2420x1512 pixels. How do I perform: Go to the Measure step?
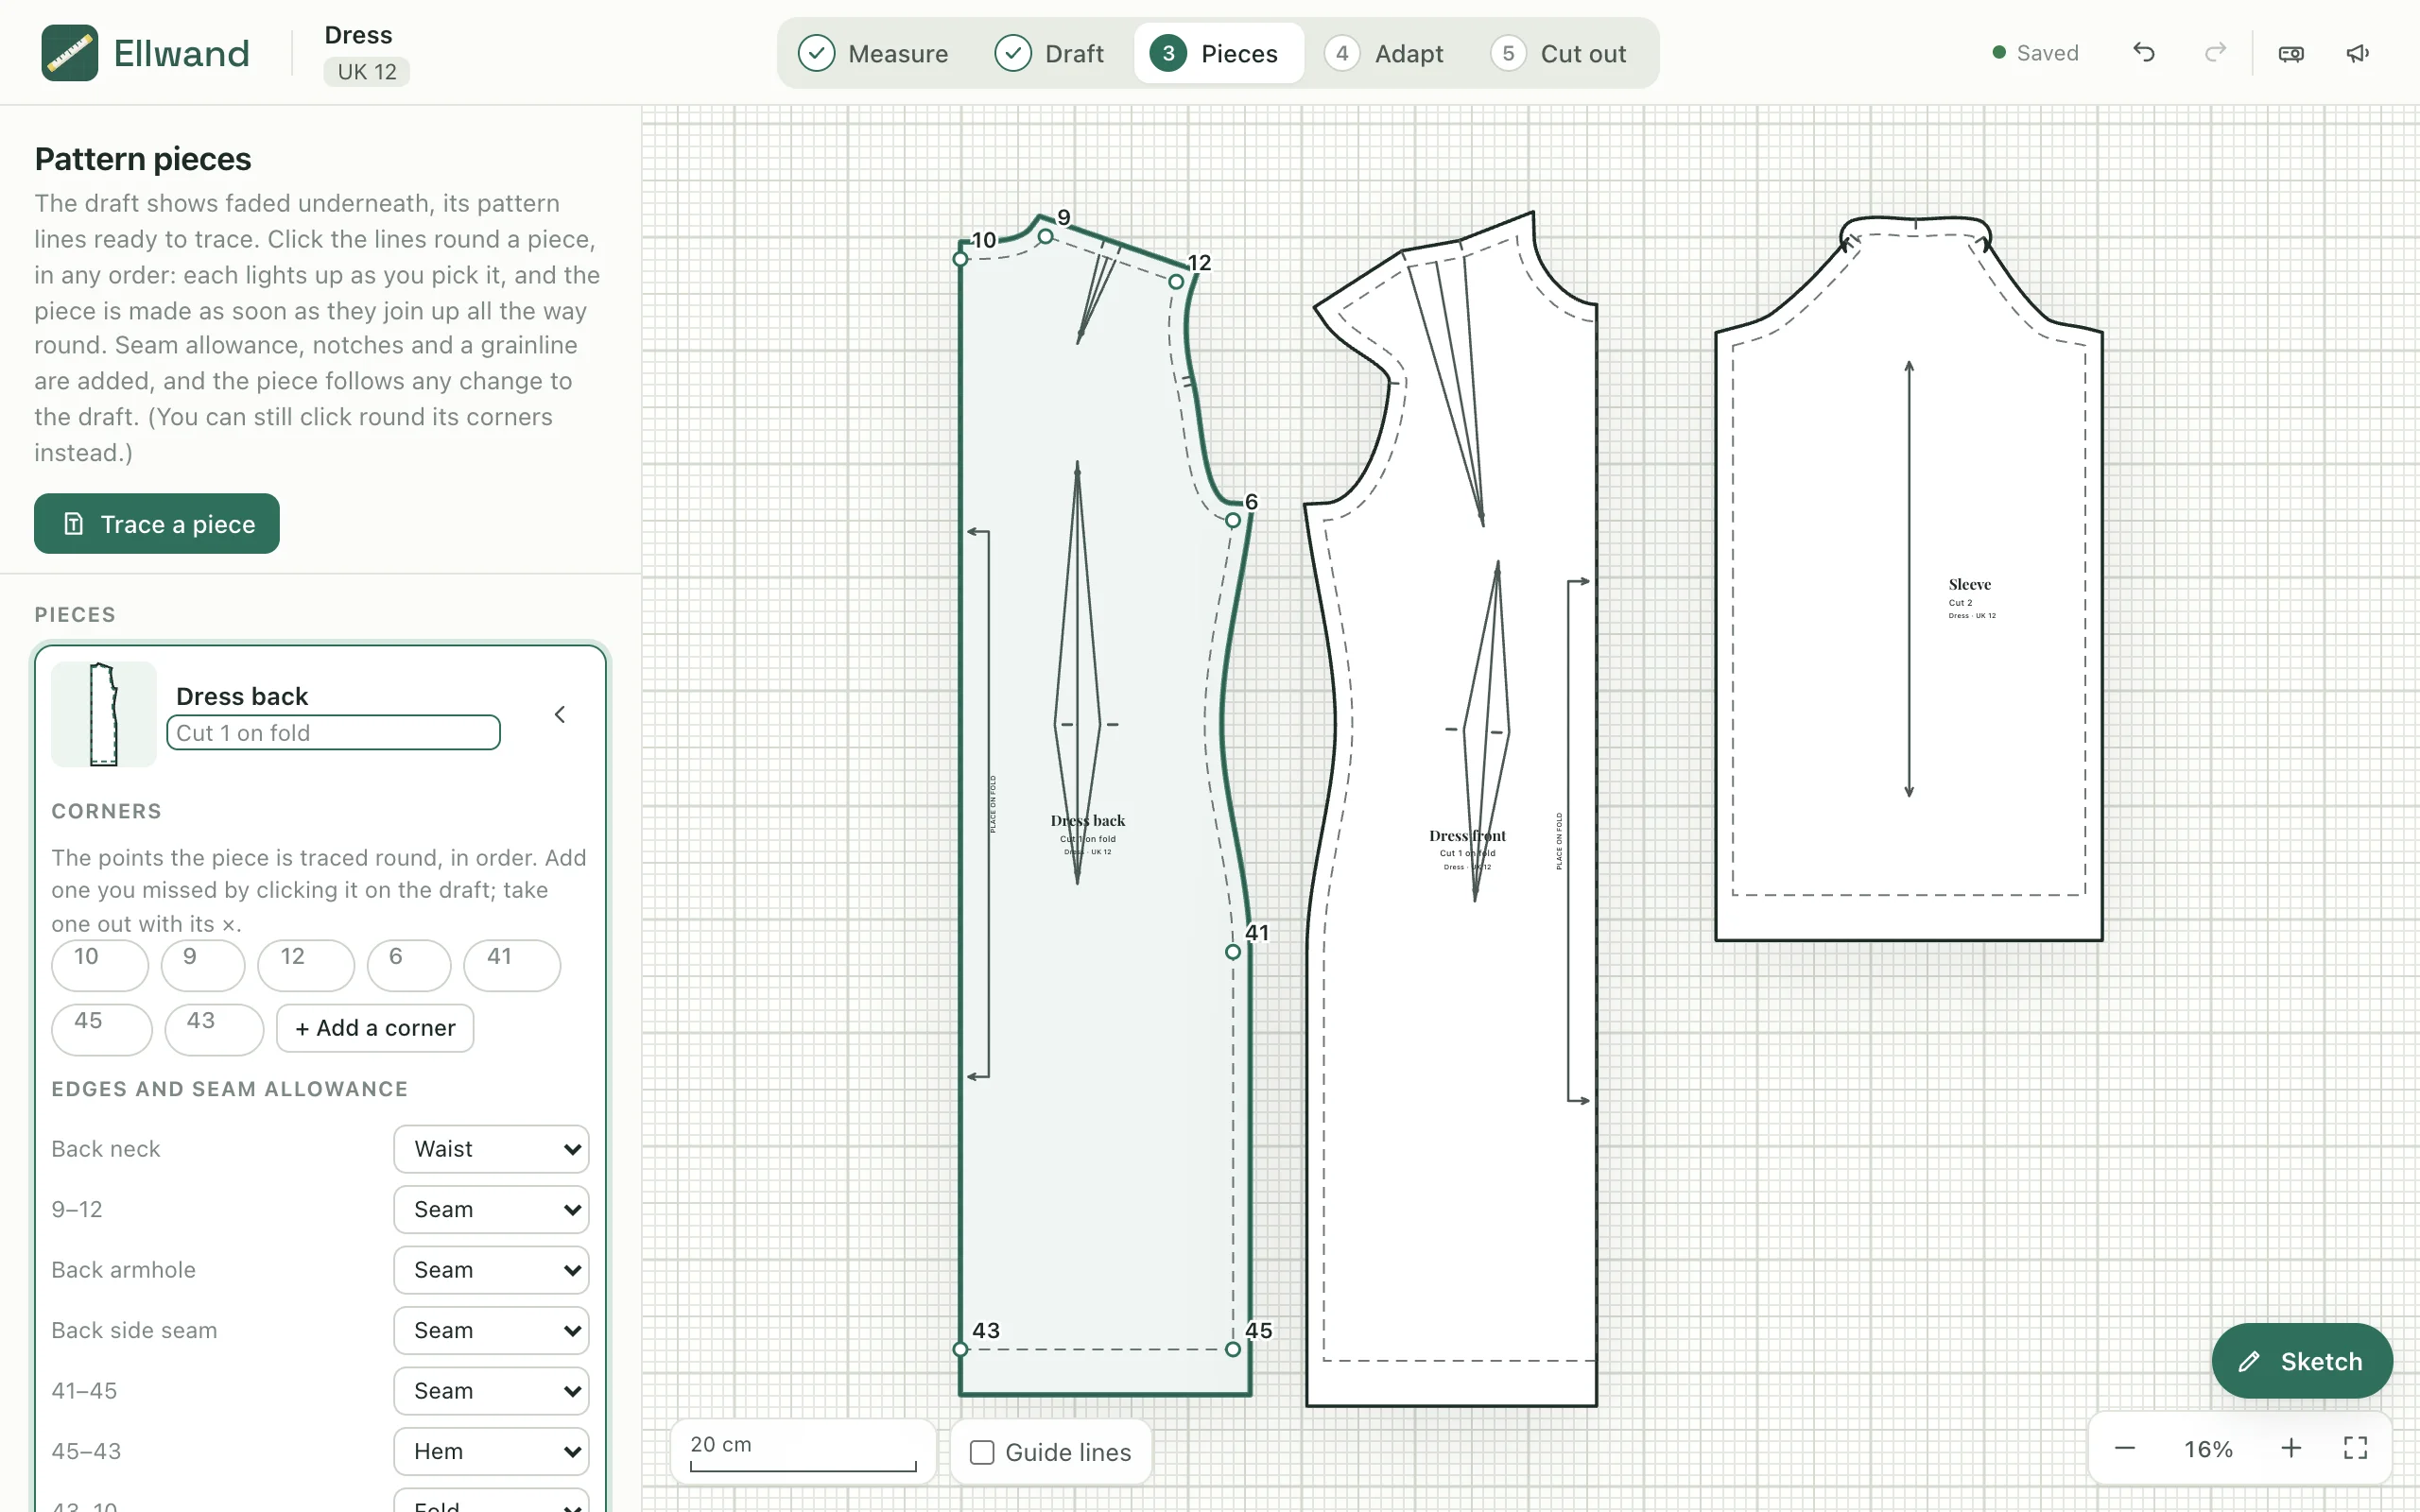[873, 53]
